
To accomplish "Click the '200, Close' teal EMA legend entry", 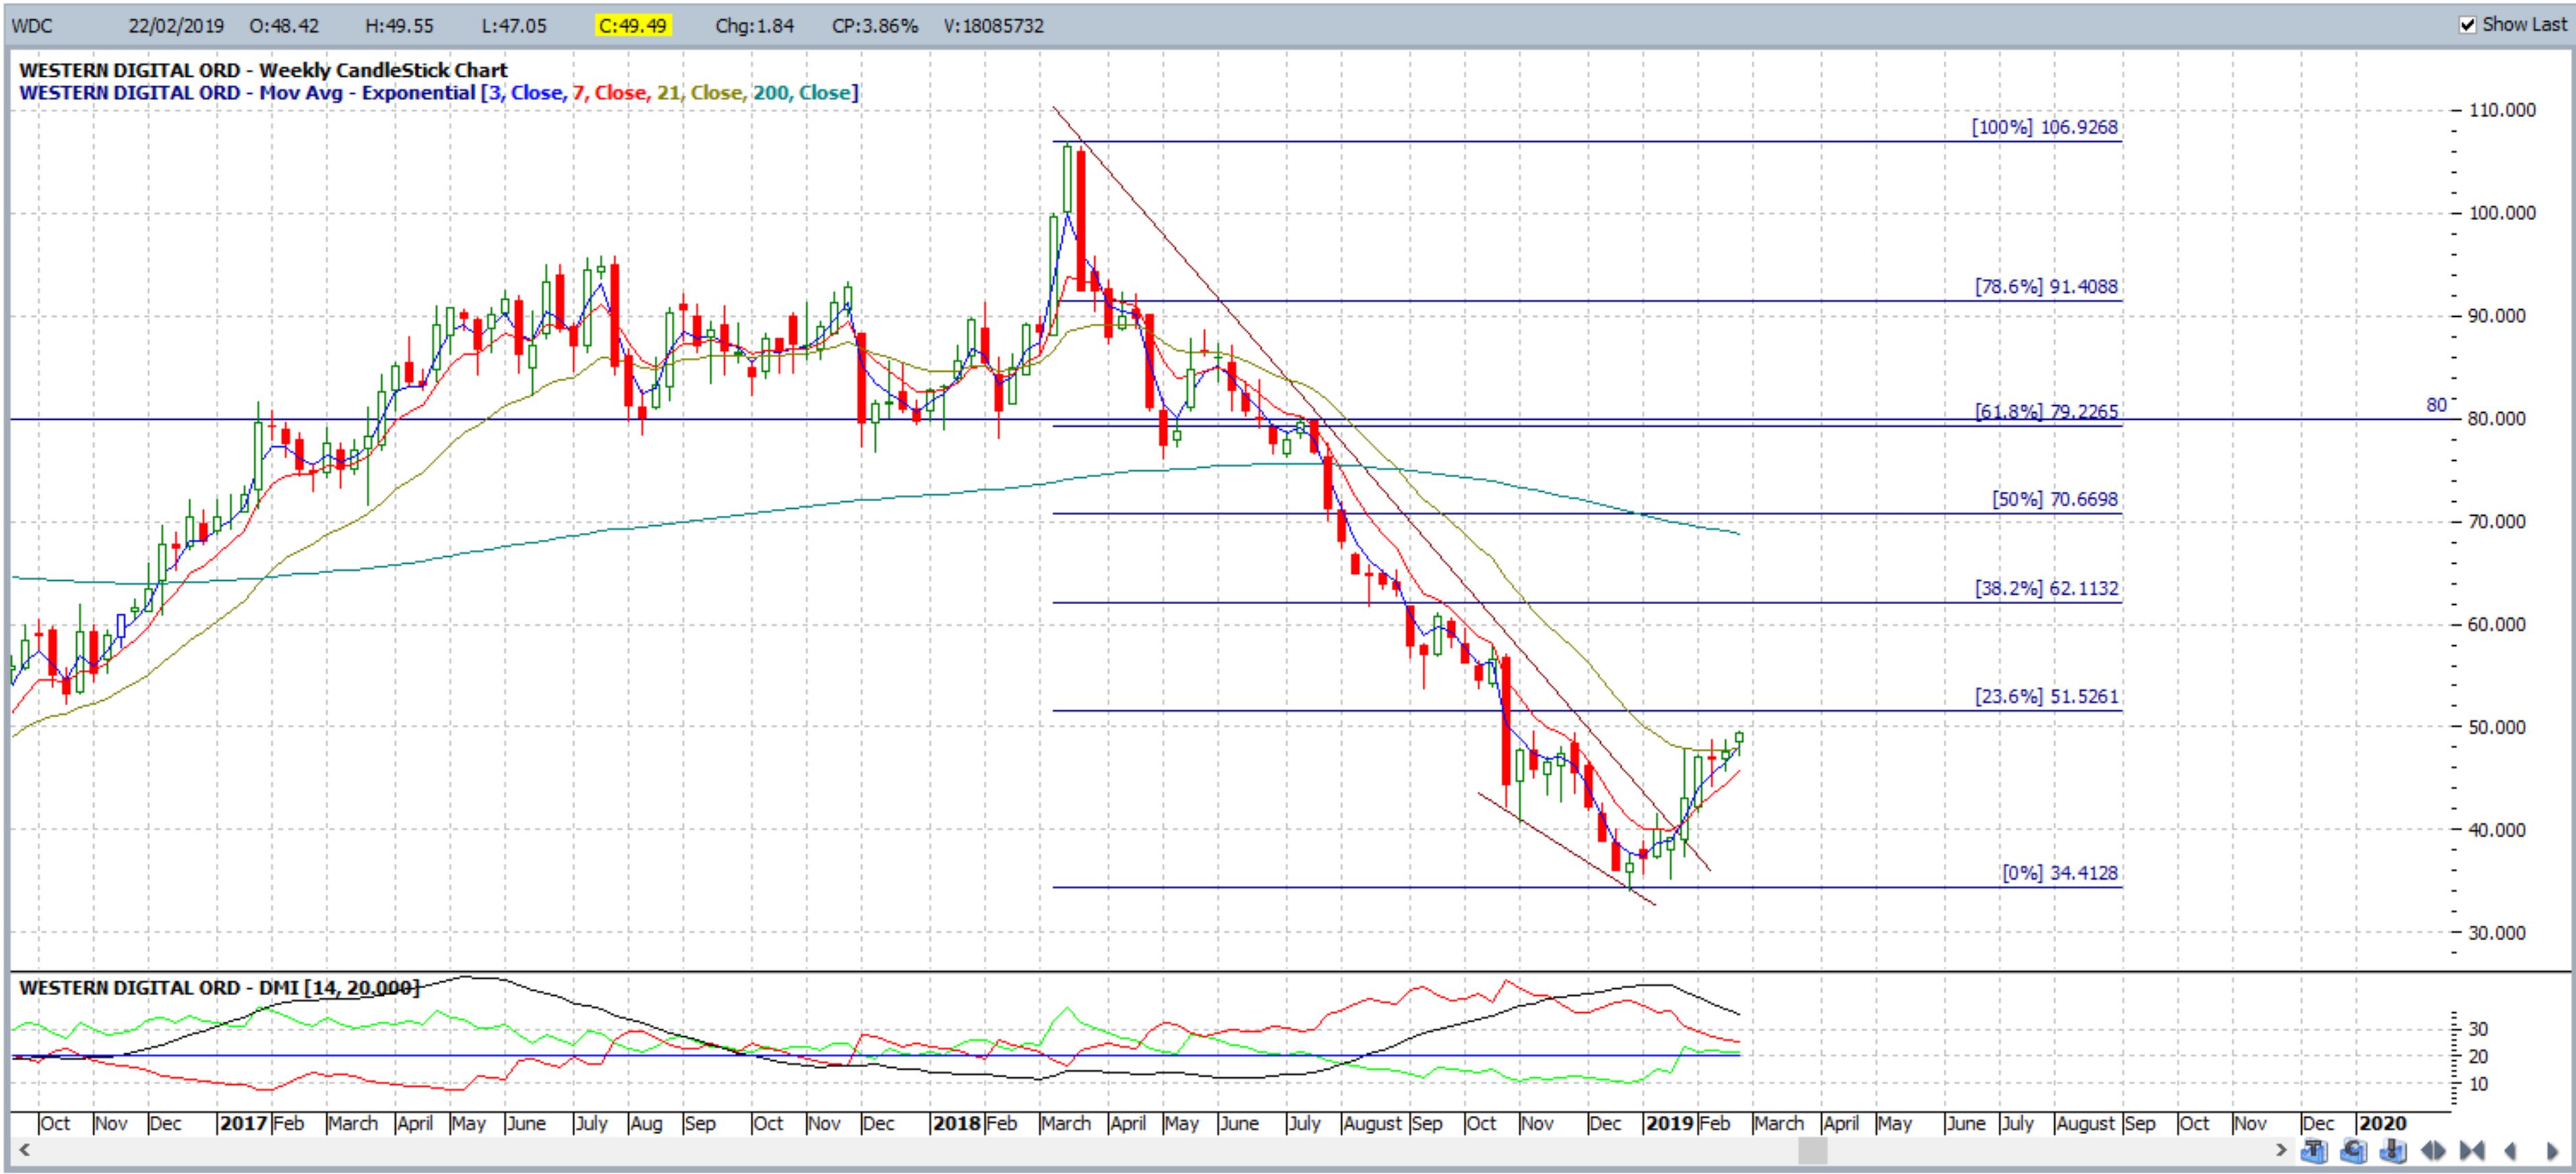I will tap(801, 93).
